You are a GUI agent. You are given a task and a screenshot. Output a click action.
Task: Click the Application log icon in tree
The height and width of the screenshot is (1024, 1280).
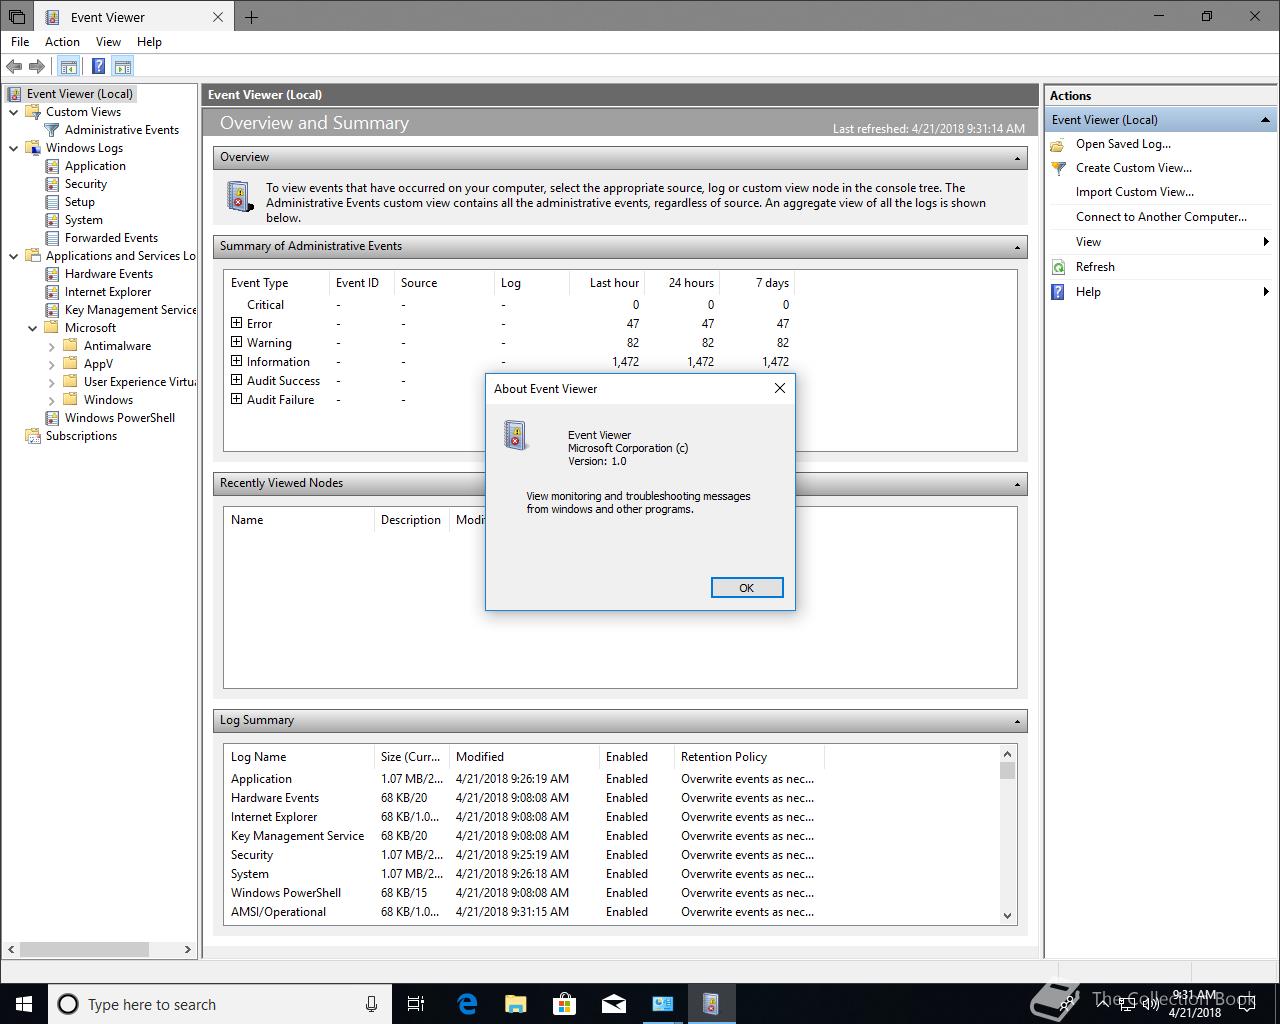(52, 166)
